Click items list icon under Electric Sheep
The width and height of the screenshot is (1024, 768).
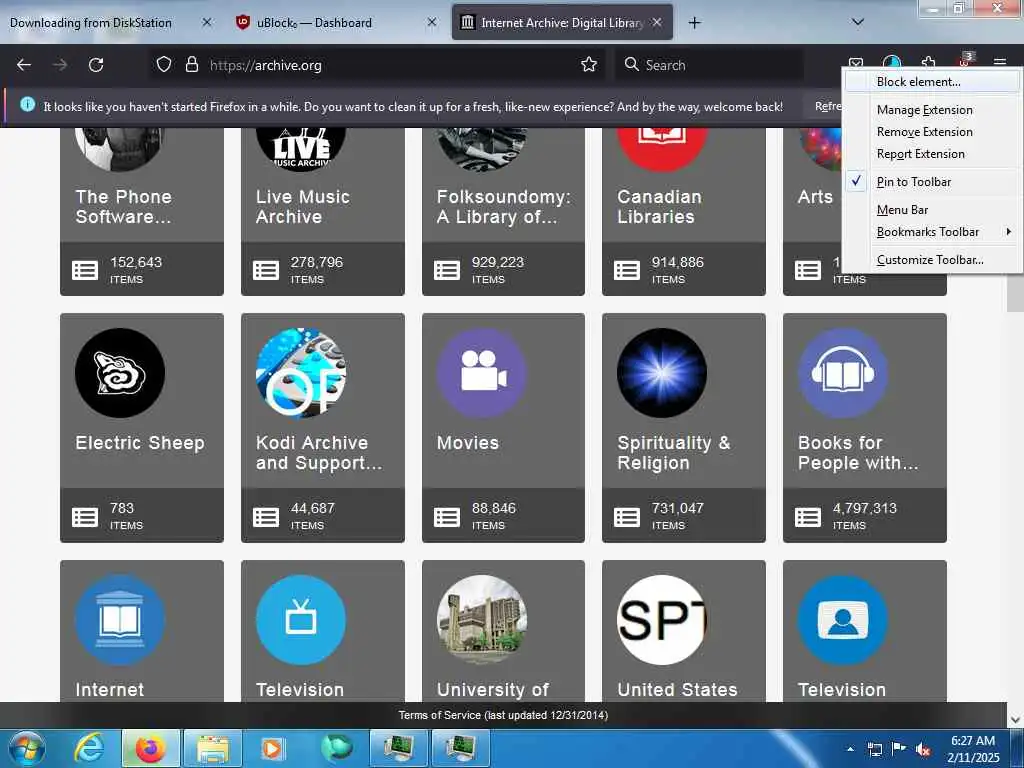point(85,517)
